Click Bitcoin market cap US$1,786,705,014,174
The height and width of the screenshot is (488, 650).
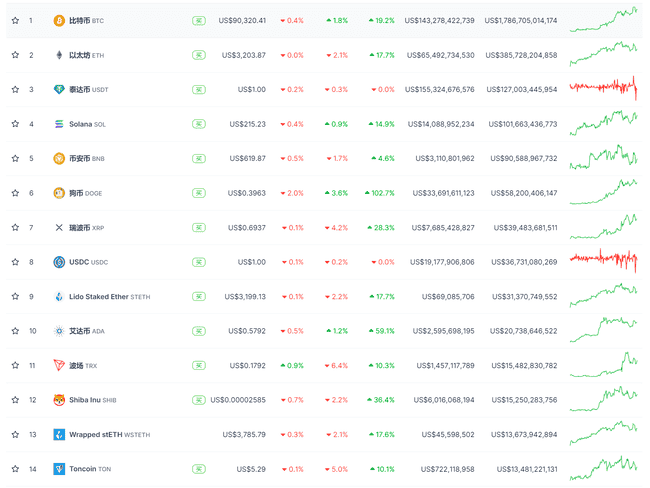coord(521,20)
